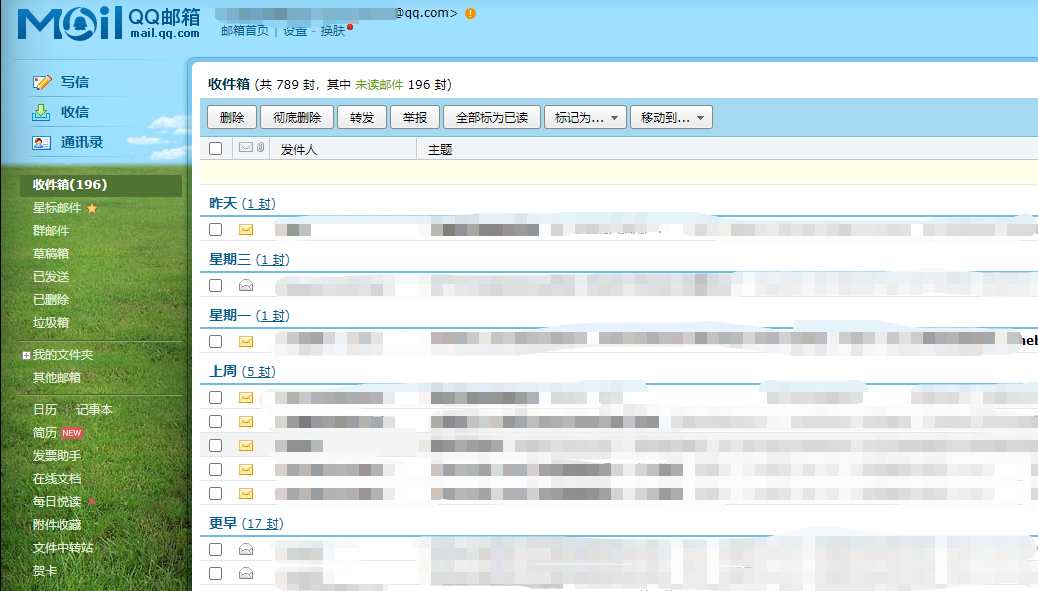Viewport: 1038px width, 591px height.
Task: Open the 草稿箱 drafts folder
Action: (x=51, y=254)
